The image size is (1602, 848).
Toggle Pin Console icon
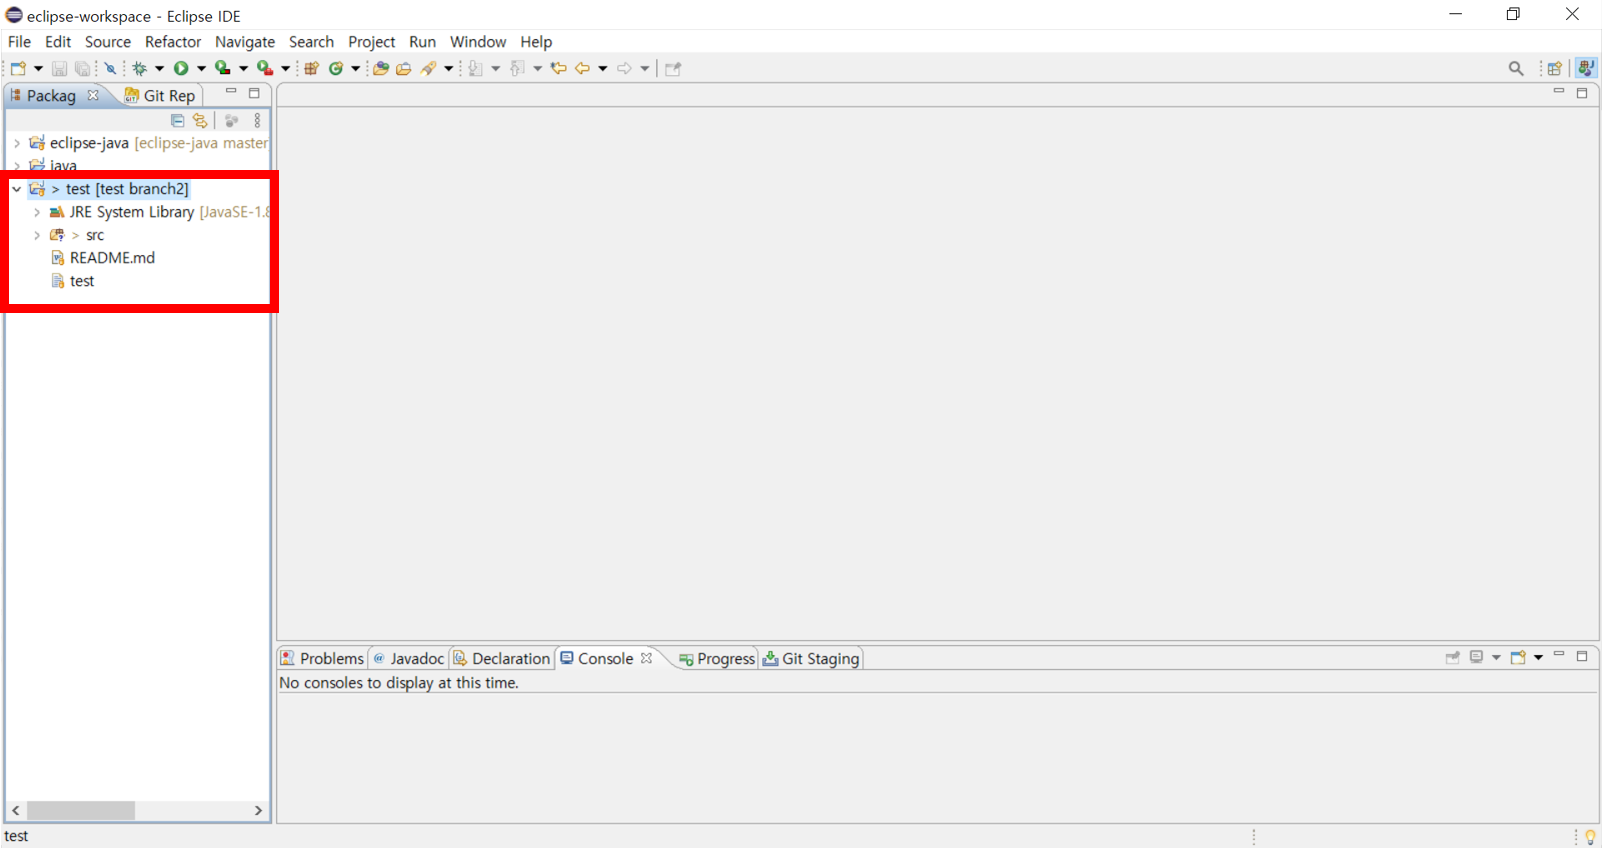[x=1452, y=657]
